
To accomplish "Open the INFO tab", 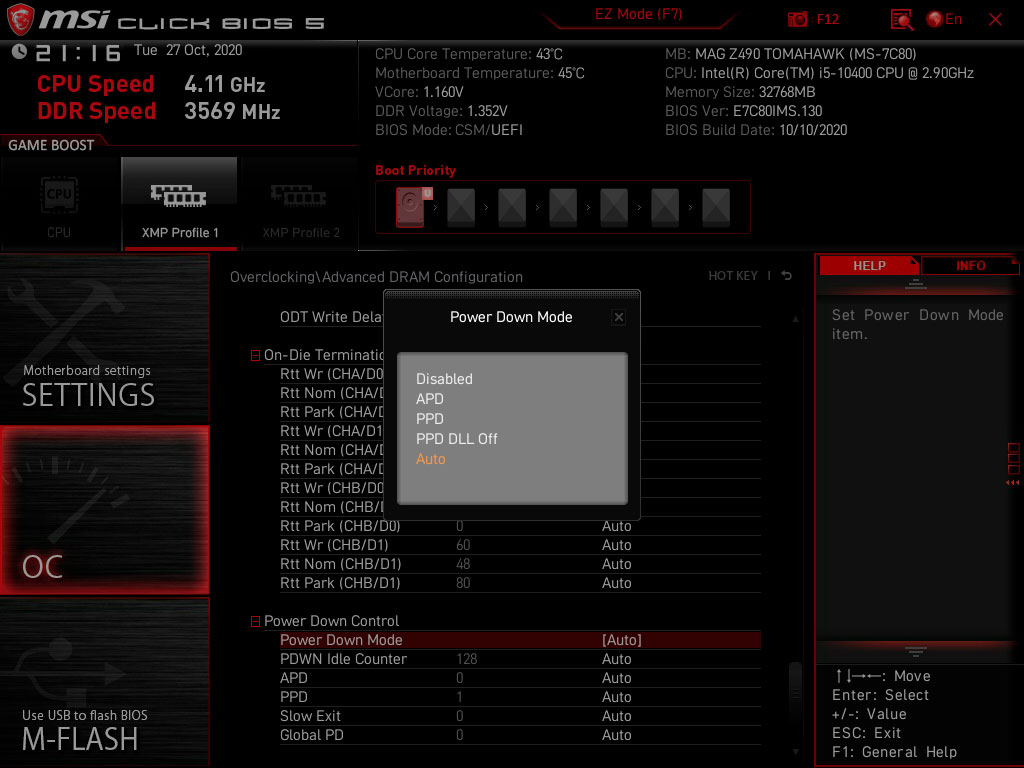I will [970, 266].
